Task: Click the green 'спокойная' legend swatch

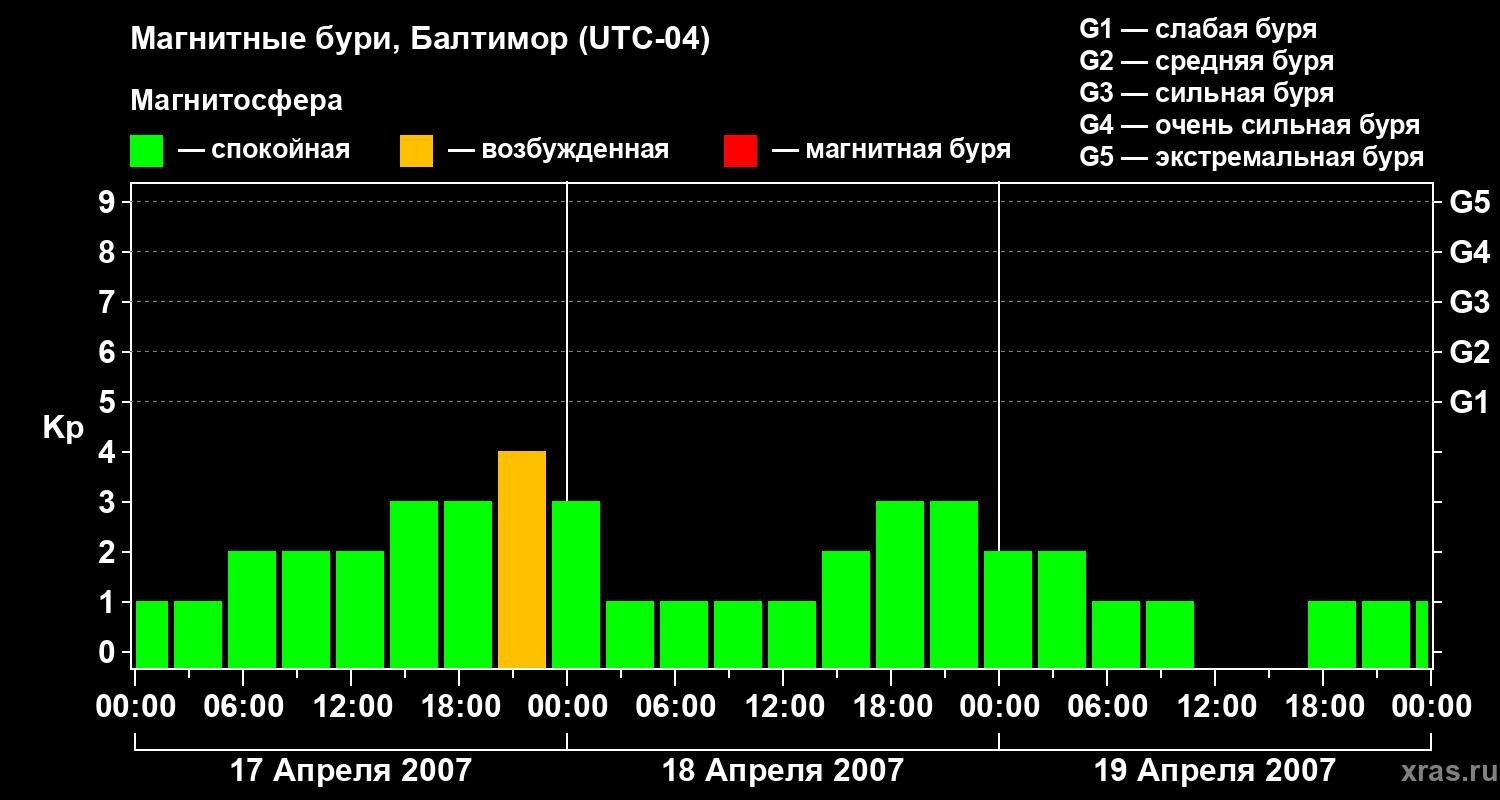Action: point(146,151)
